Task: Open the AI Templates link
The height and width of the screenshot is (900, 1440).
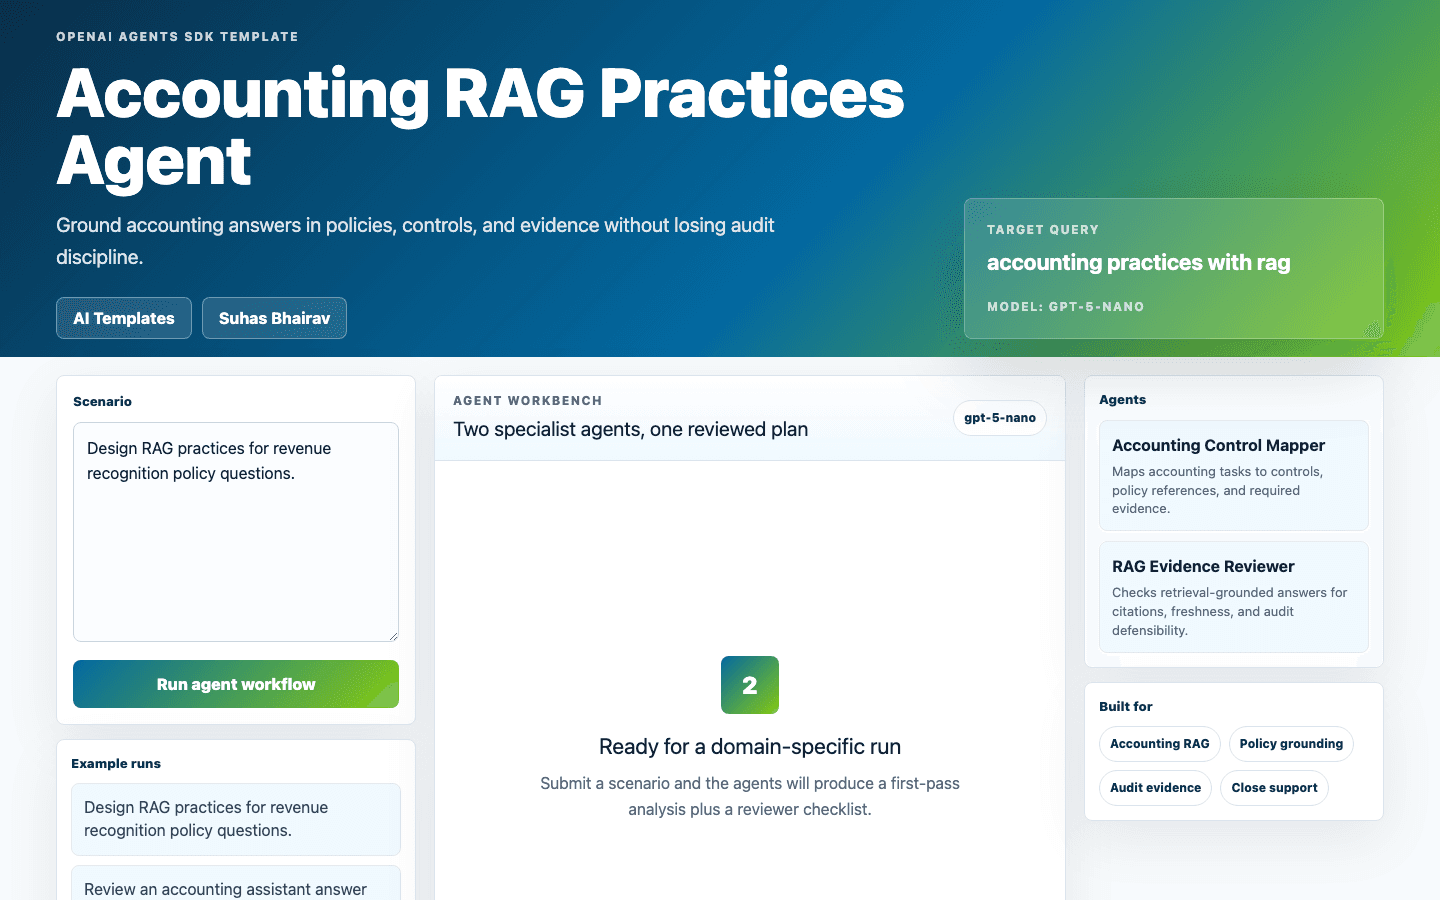Action: [x=124, y=318]
